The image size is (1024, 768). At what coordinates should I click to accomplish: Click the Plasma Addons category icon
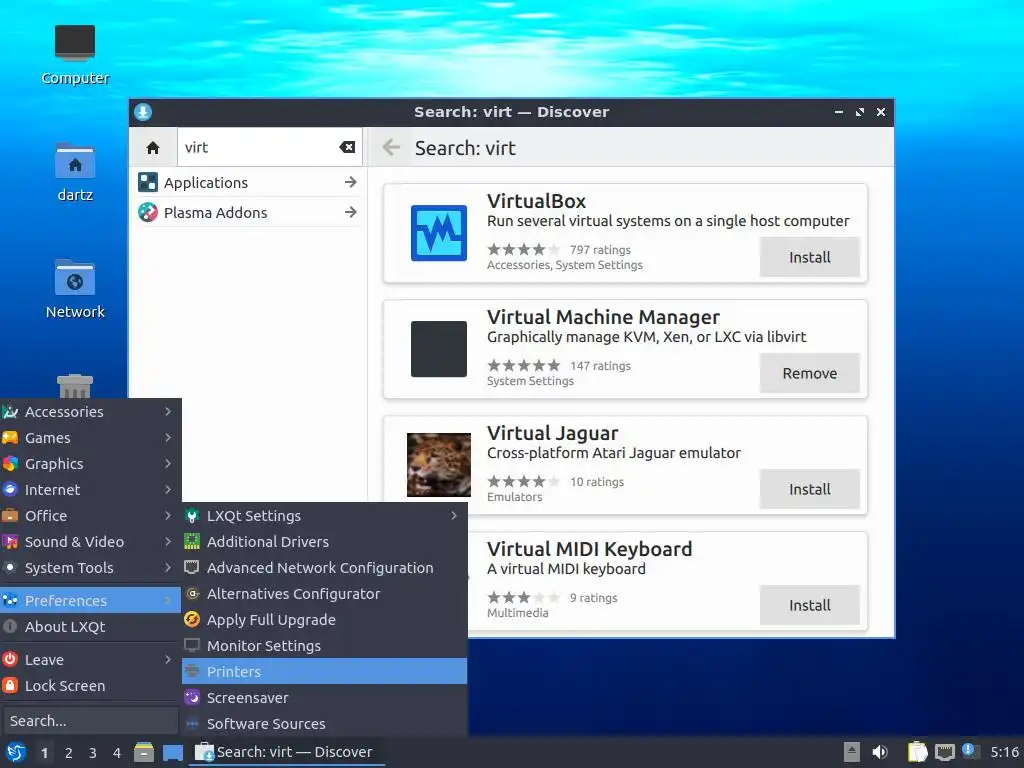point(148,212)
